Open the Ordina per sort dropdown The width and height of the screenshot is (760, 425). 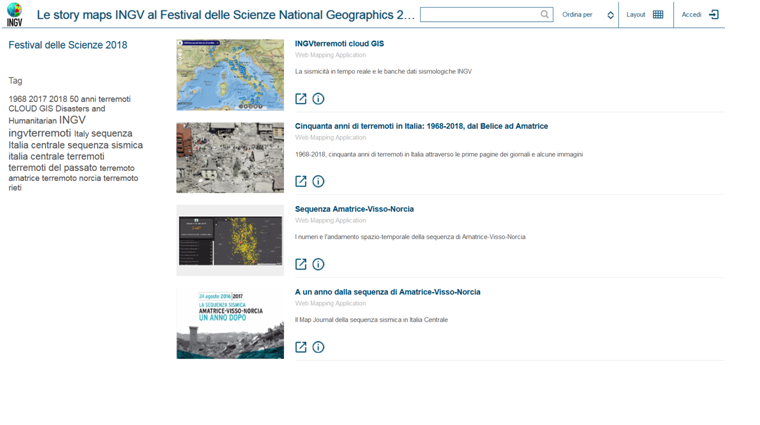coord(588,15)
